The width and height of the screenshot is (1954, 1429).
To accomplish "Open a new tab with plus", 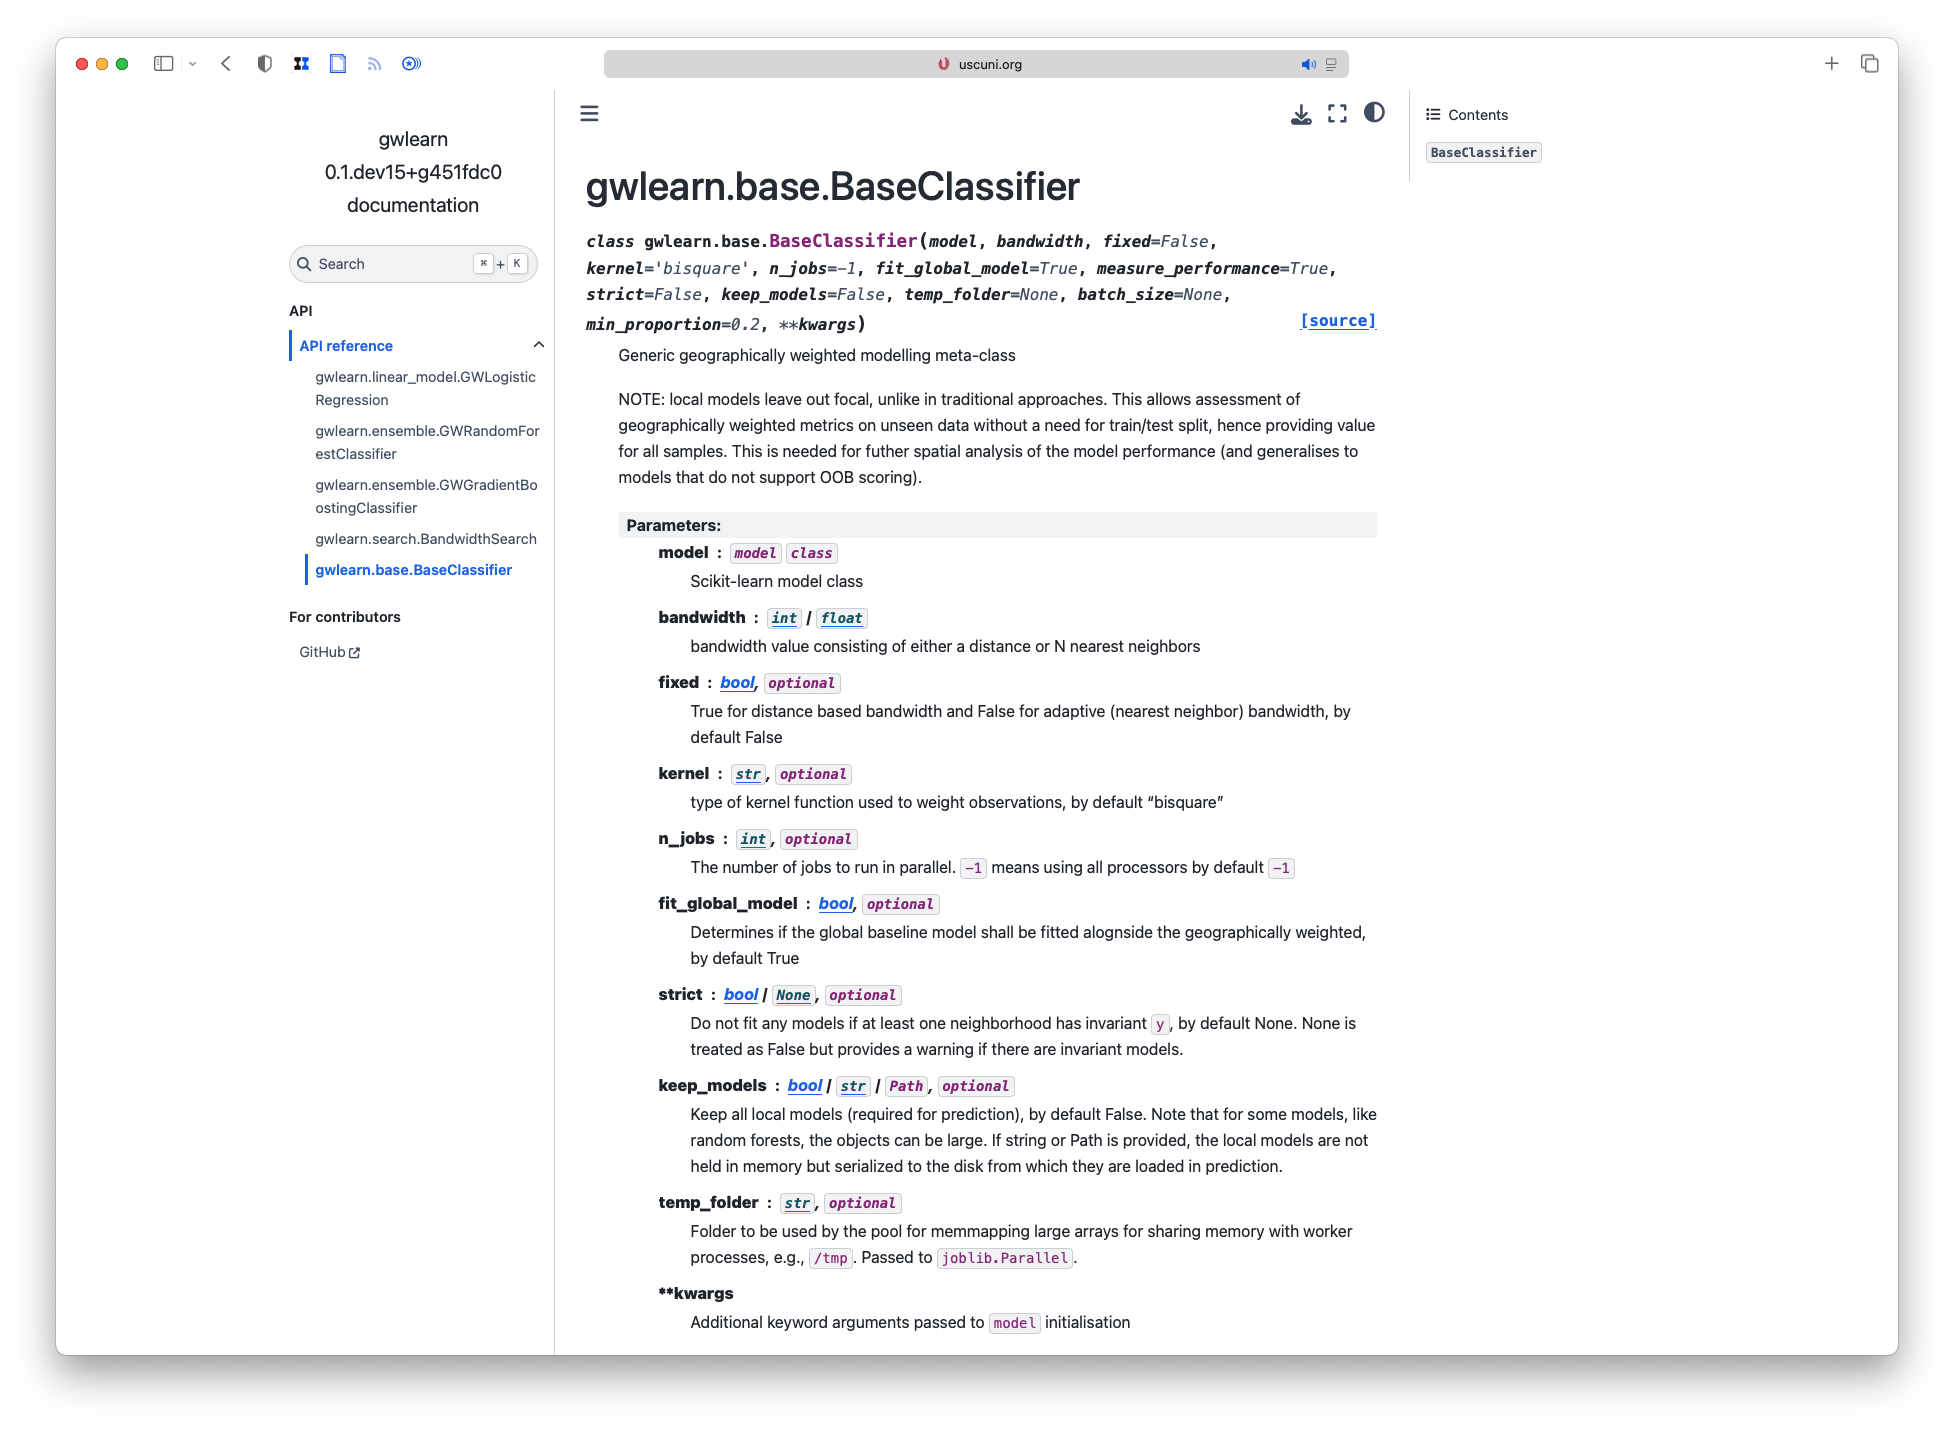I will pyautogui.click(x=1831, y=64).
